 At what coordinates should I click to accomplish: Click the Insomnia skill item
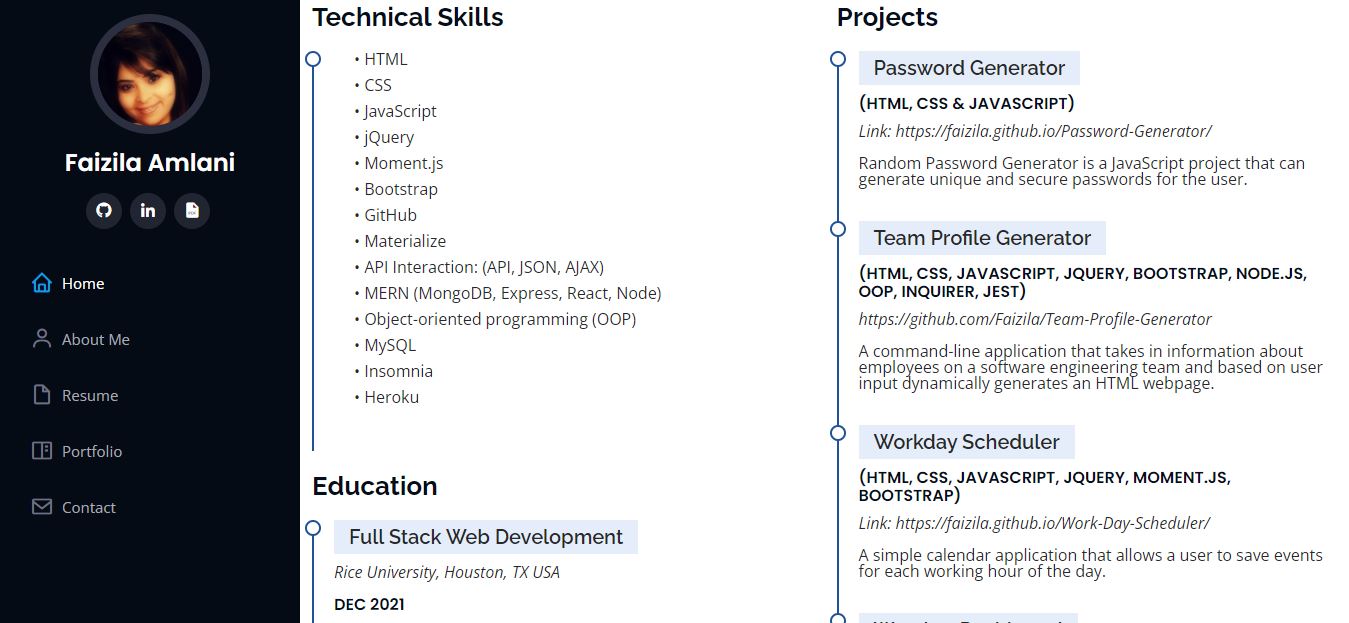pos(399,371)
